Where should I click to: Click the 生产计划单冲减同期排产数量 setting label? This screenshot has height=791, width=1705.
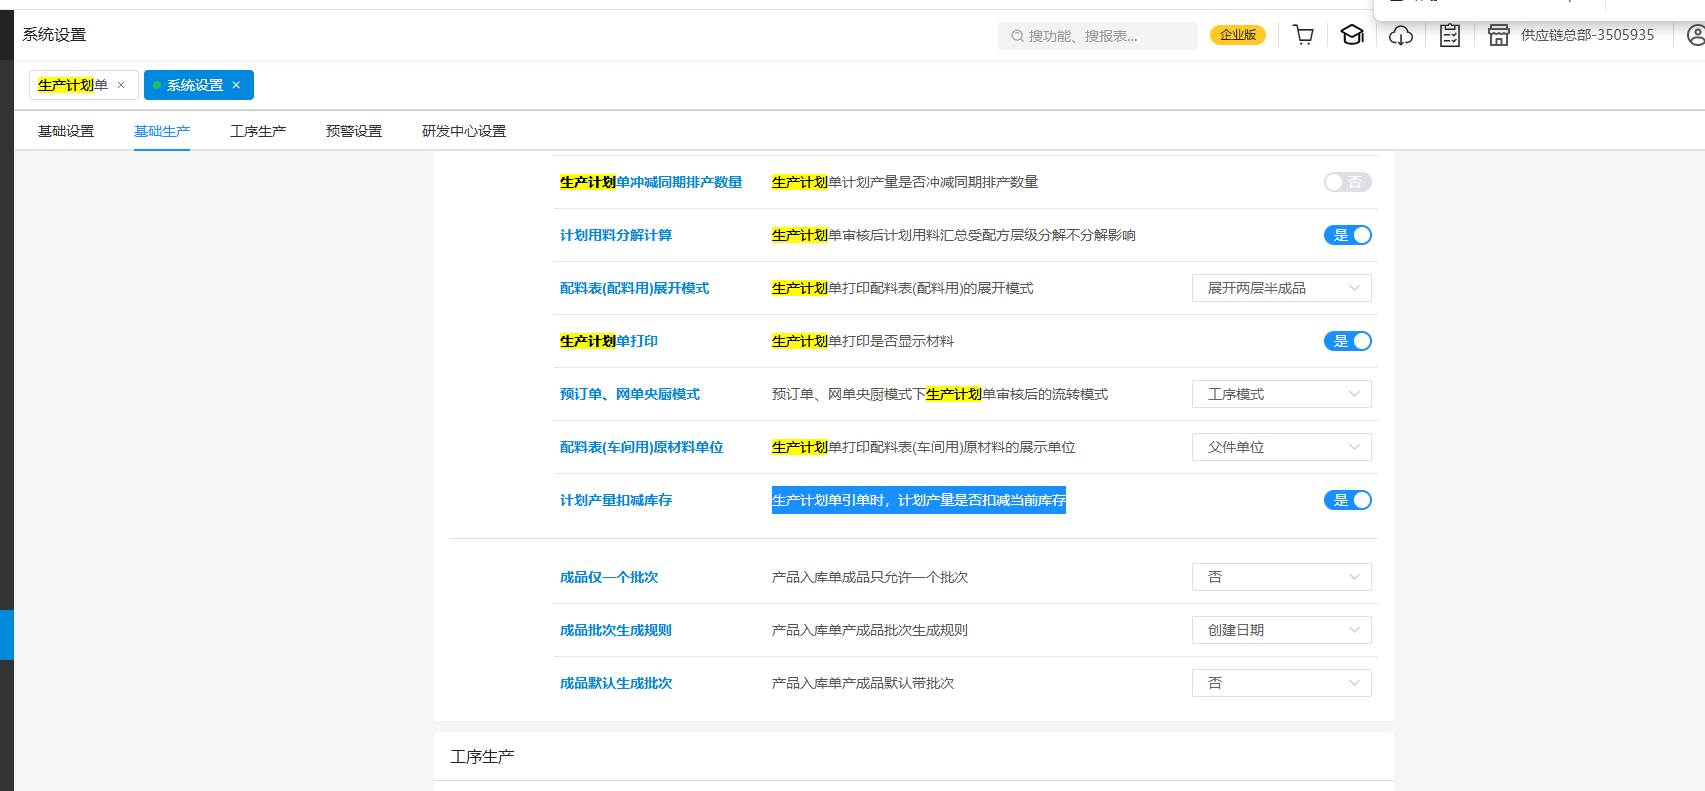[x=651, y=182]
